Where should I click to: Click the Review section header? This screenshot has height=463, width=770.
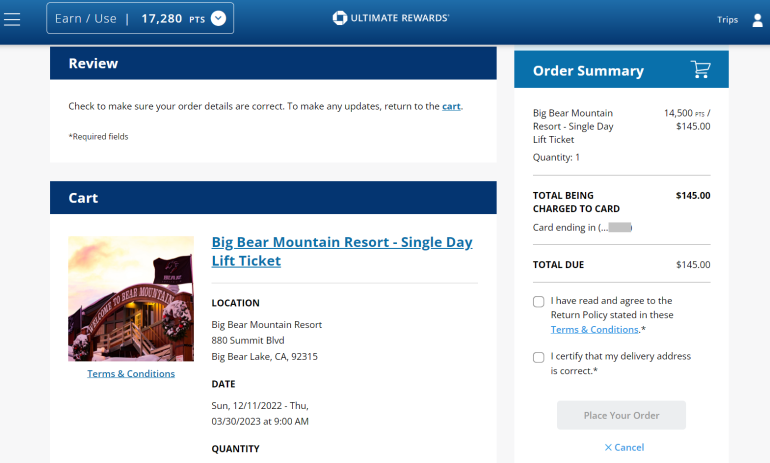(273, 63)
